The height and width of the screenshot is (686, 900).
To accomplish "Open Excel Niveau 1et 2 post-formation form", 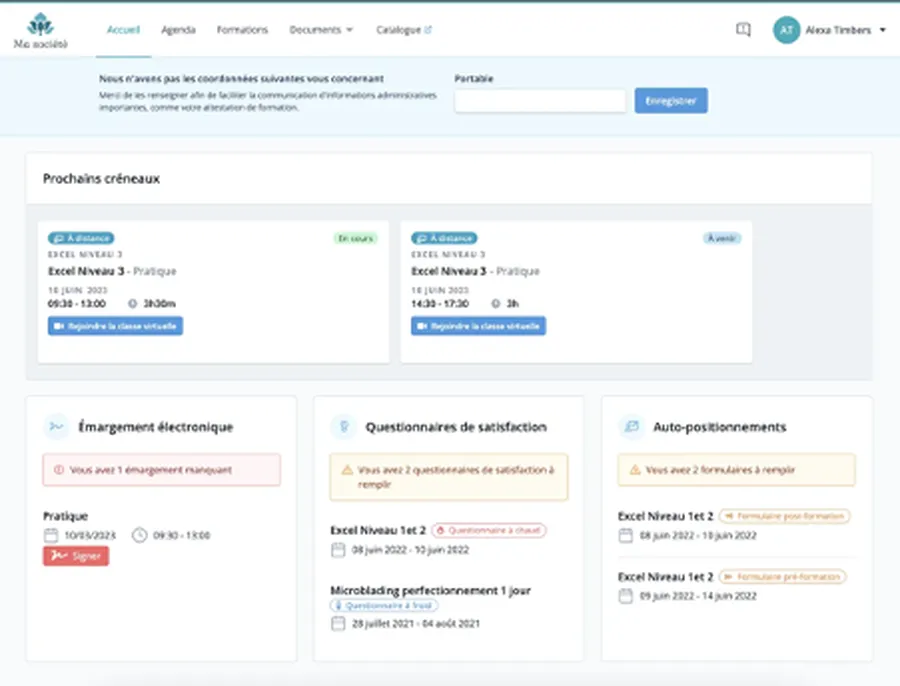I will (666, 516).
